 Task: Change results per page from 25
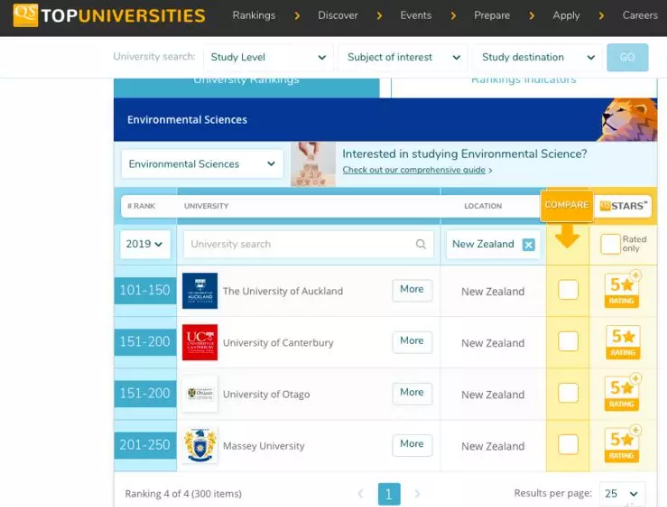(622, 493)
